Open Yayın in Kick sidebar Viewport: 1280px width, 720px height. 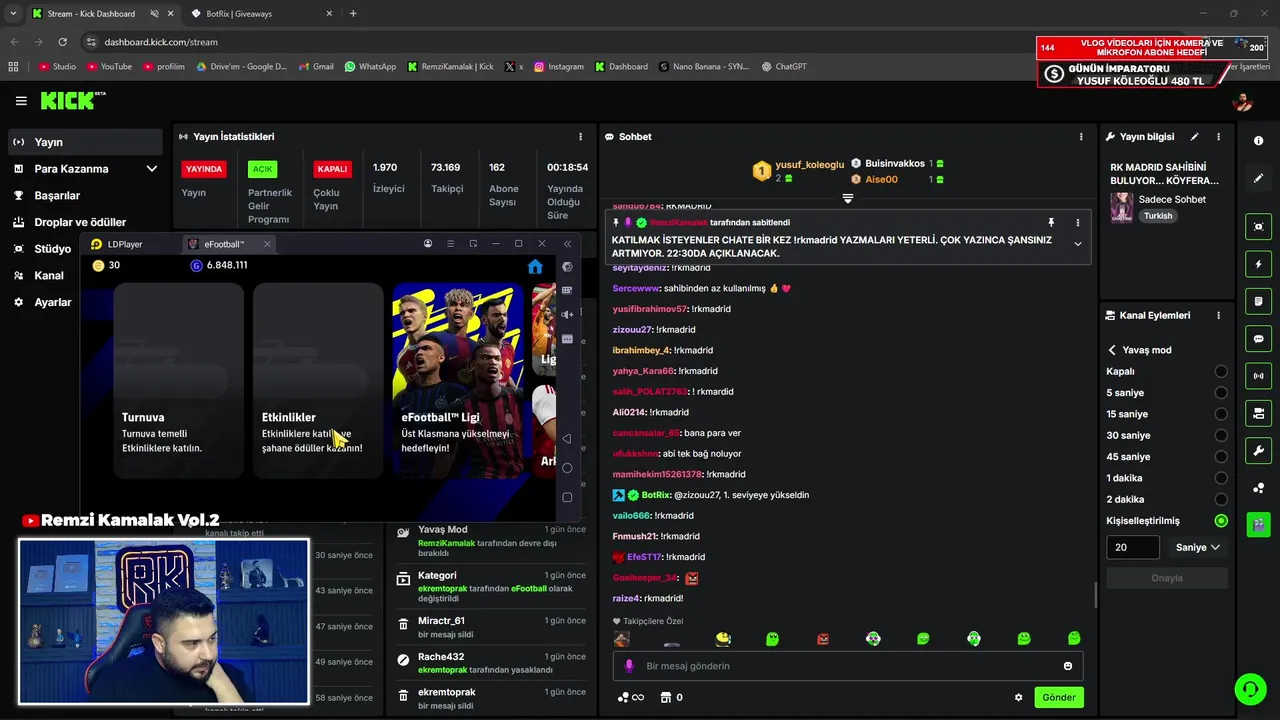point(85,142)
